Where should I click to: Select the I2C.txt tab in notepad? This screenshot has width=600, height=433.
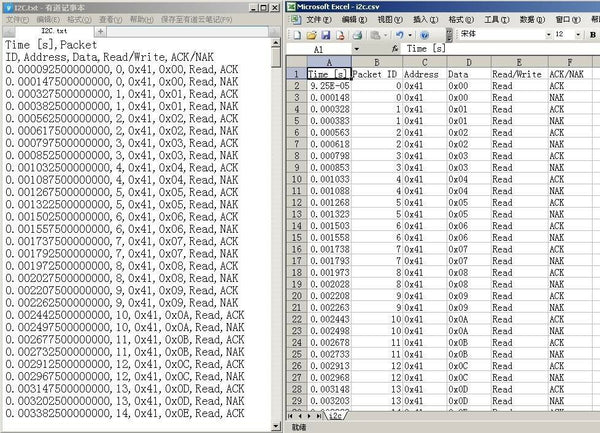tap(54, 31)
